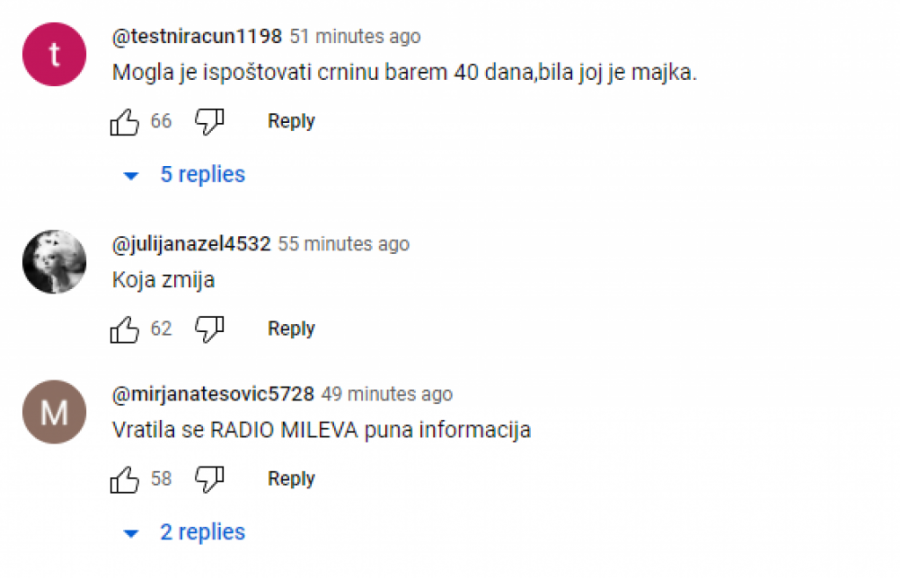Screen dimensions: 900x578
Task: Like the "Koja zmija" comment
Action: tap(125, 329)
